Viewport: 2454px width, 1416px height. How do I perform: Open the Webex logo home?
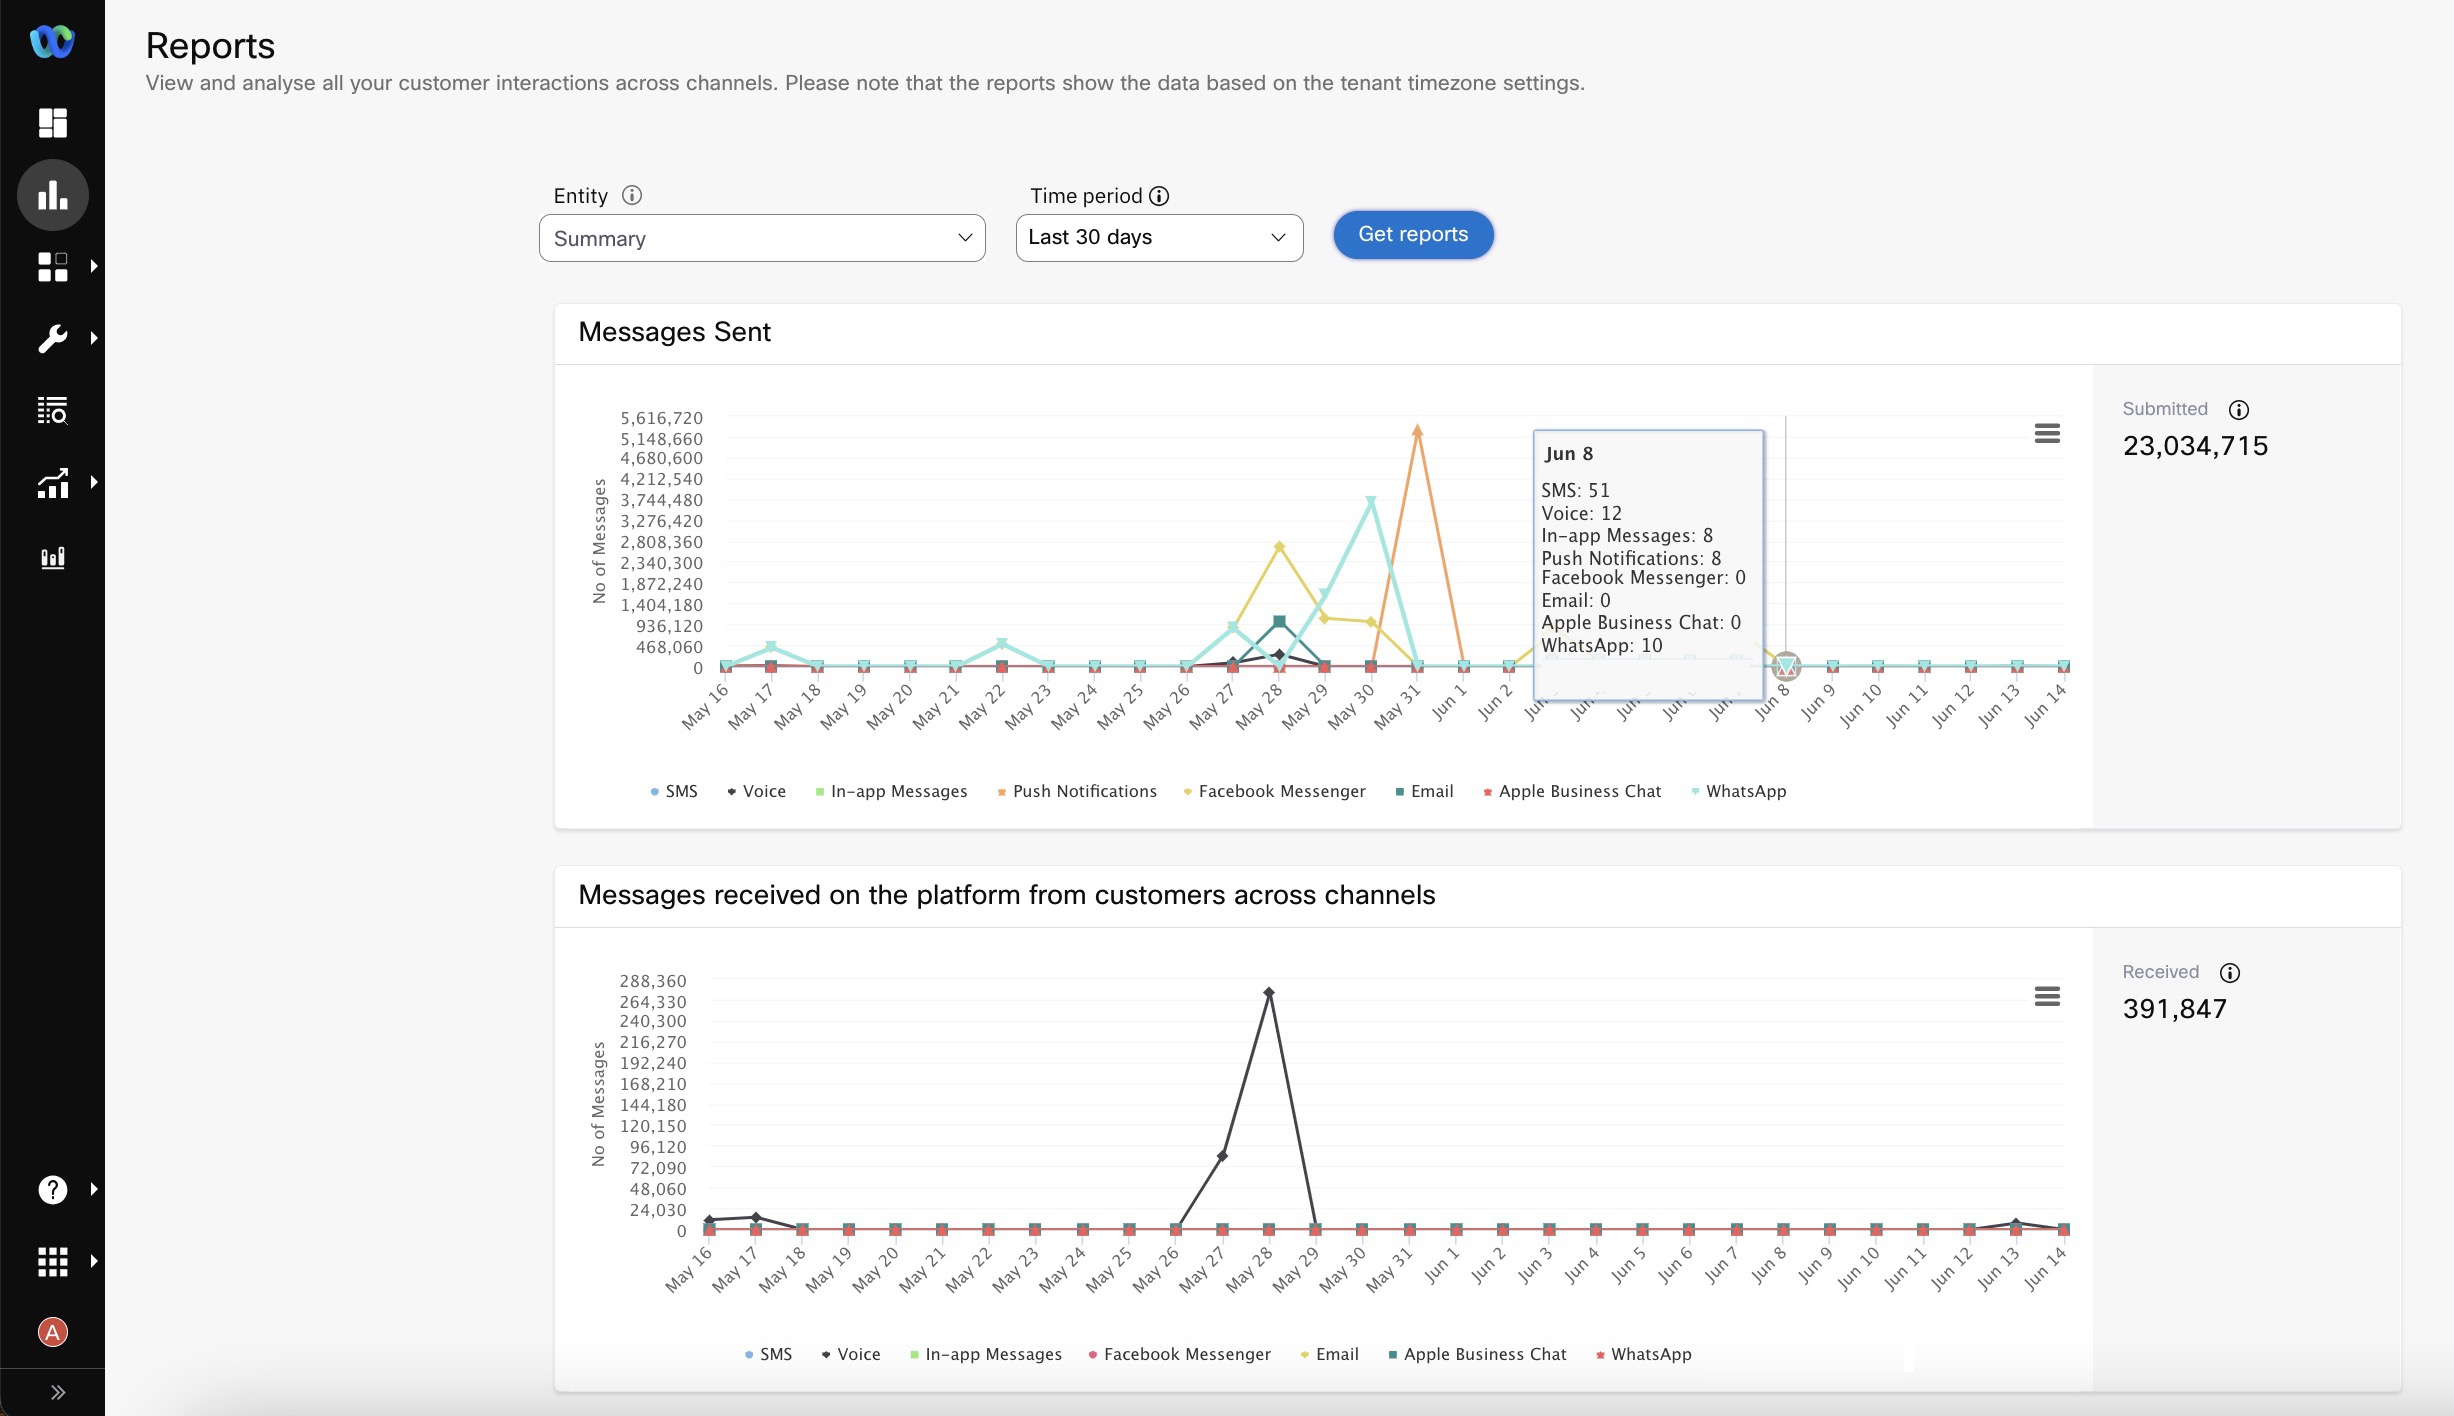(52, 42)
